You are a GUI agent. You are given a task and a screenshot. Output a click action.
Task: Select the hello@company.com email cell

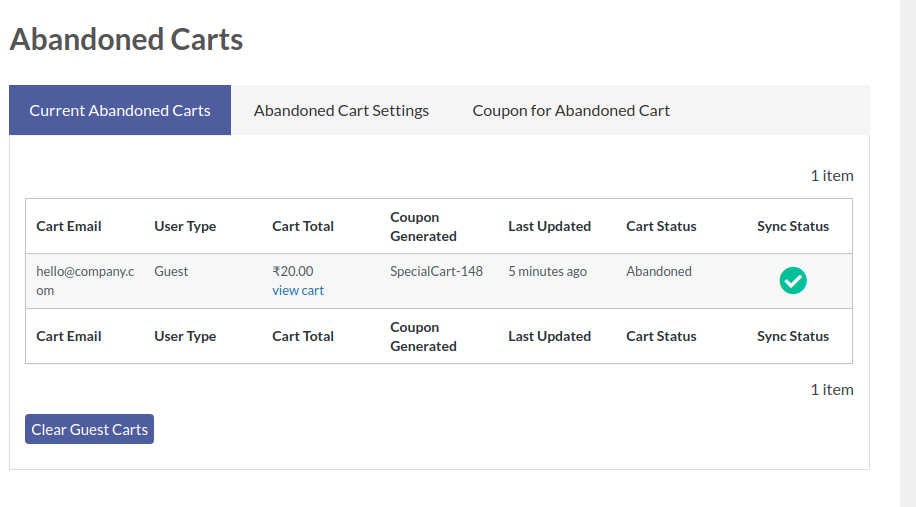pos(85,281)
